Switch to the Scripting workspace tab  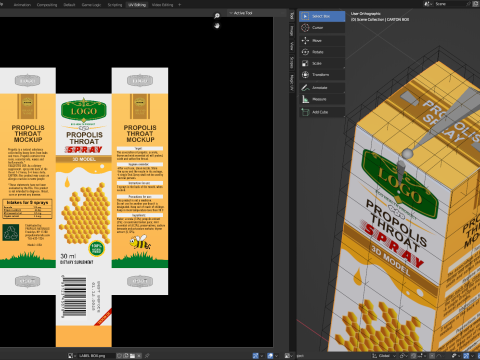pos(115,5)
